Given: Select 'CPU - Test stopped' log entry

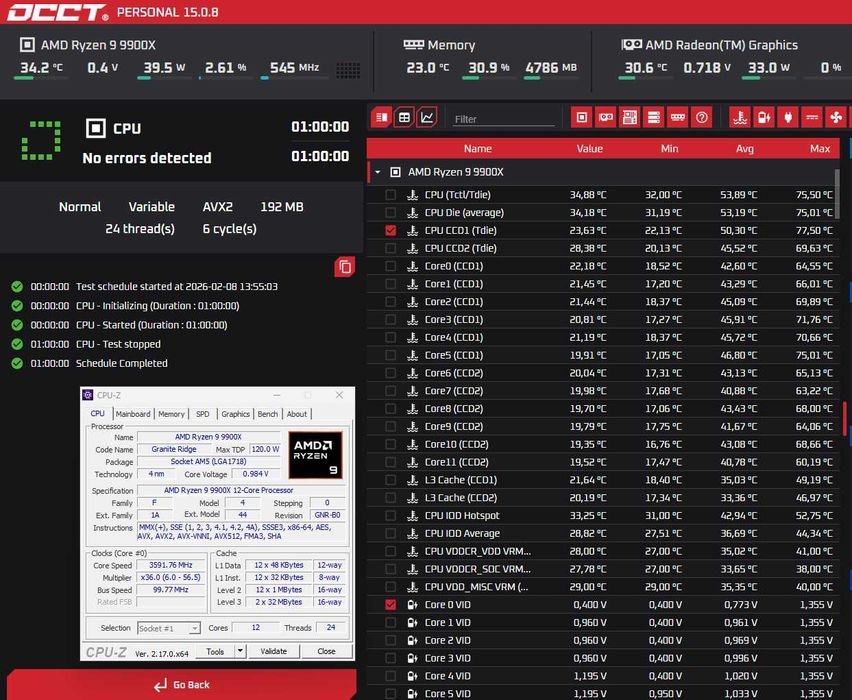Looking at the screenshot, I should click(118, 344).
